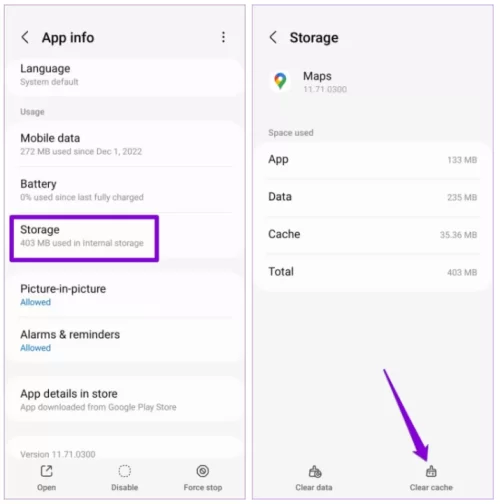This screenshot has height=504, width=500.
Task: Tap the Clear cache icon
Action: click(x=431, y=472)
